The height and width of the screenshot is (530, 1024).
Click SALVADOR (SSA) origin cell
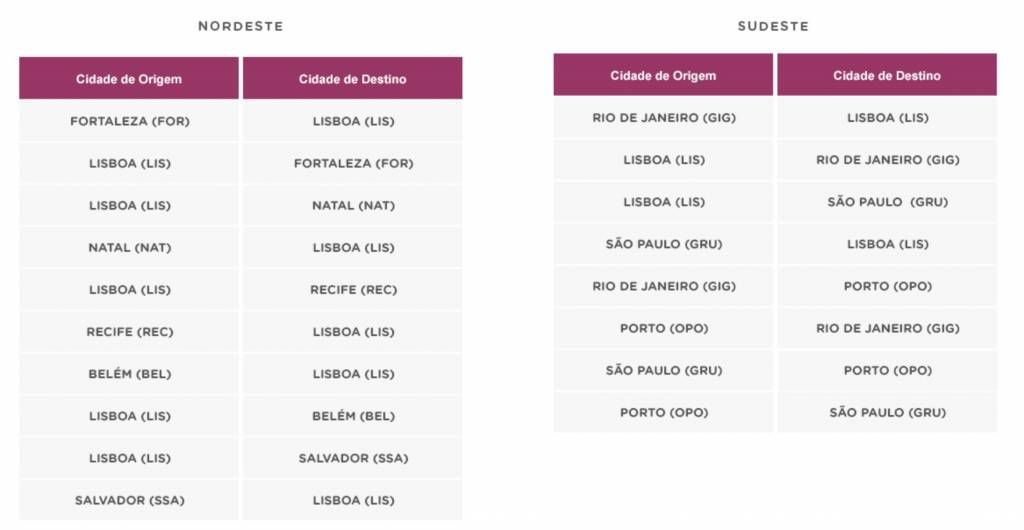click(x=129, y=500)
